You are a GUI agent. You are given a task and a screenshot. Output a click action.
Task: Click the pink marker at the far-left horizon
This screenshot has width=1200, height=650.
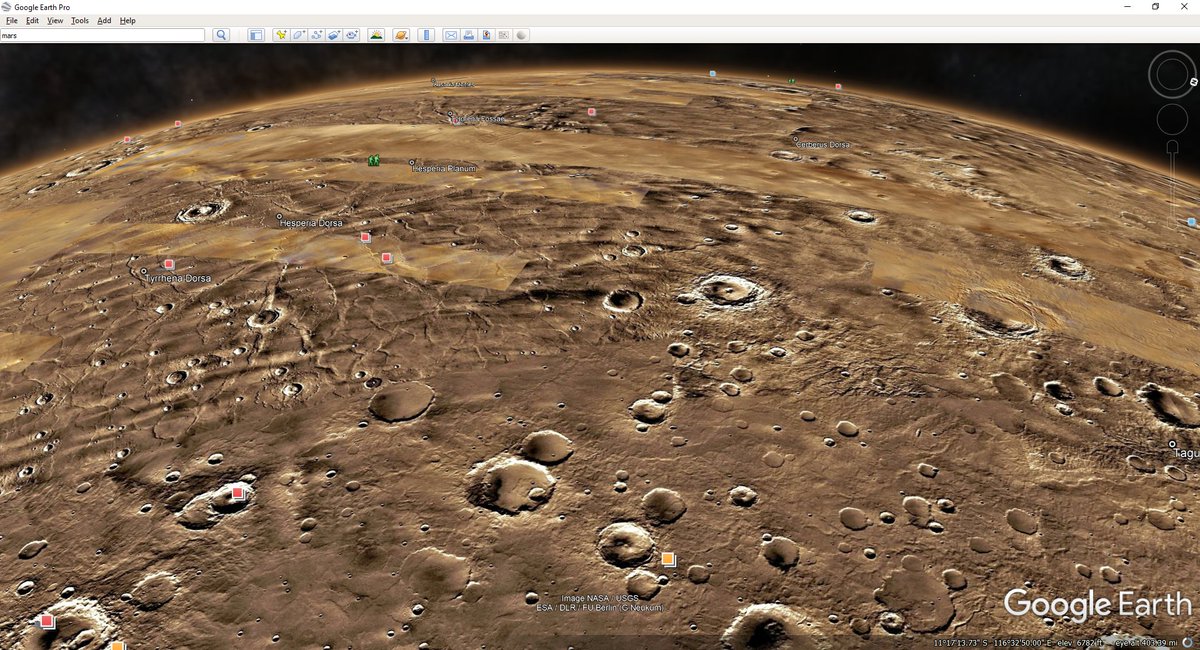coord(127,139)
